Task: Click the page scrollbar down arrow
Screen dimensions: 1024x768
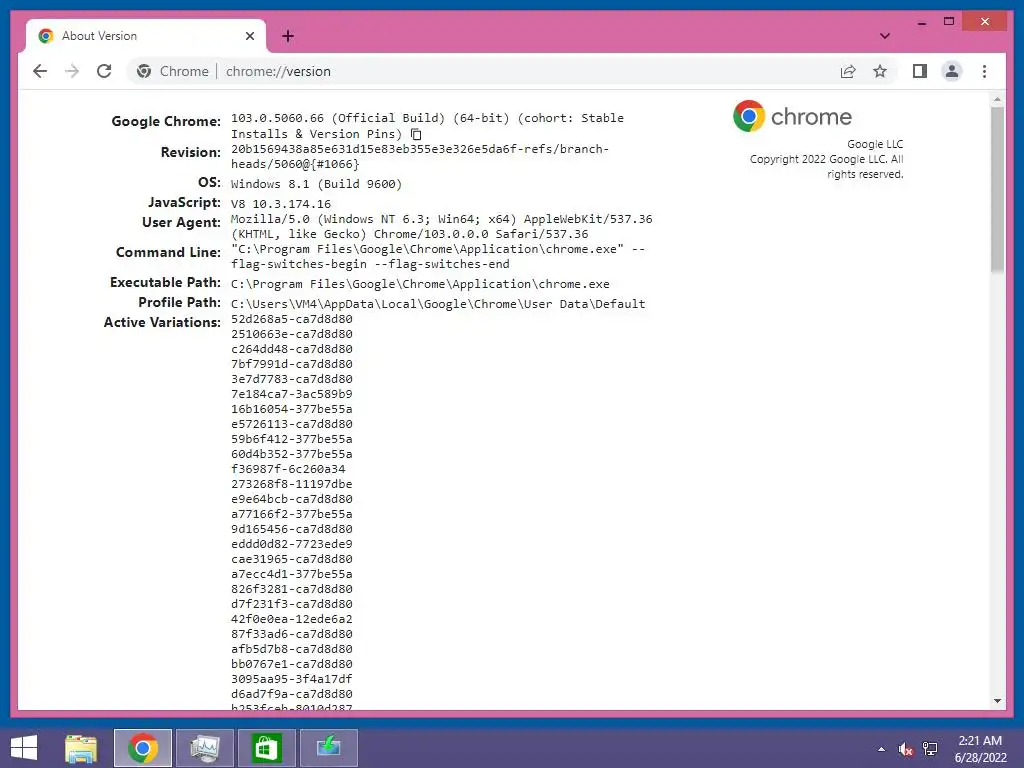Action: coord(997,701)
